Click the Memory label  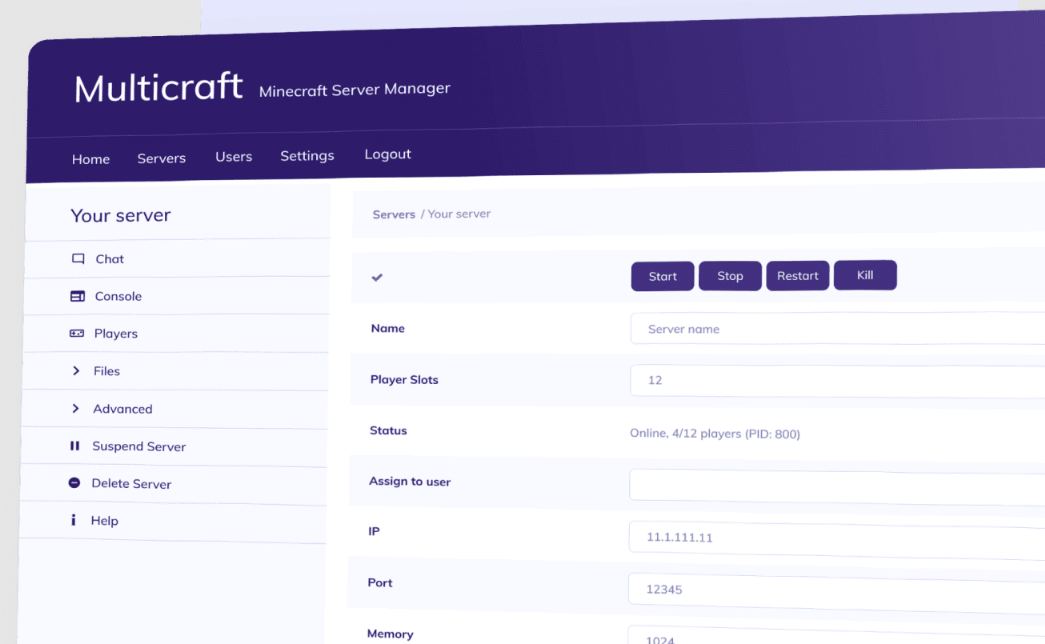(x=390, y=634)
